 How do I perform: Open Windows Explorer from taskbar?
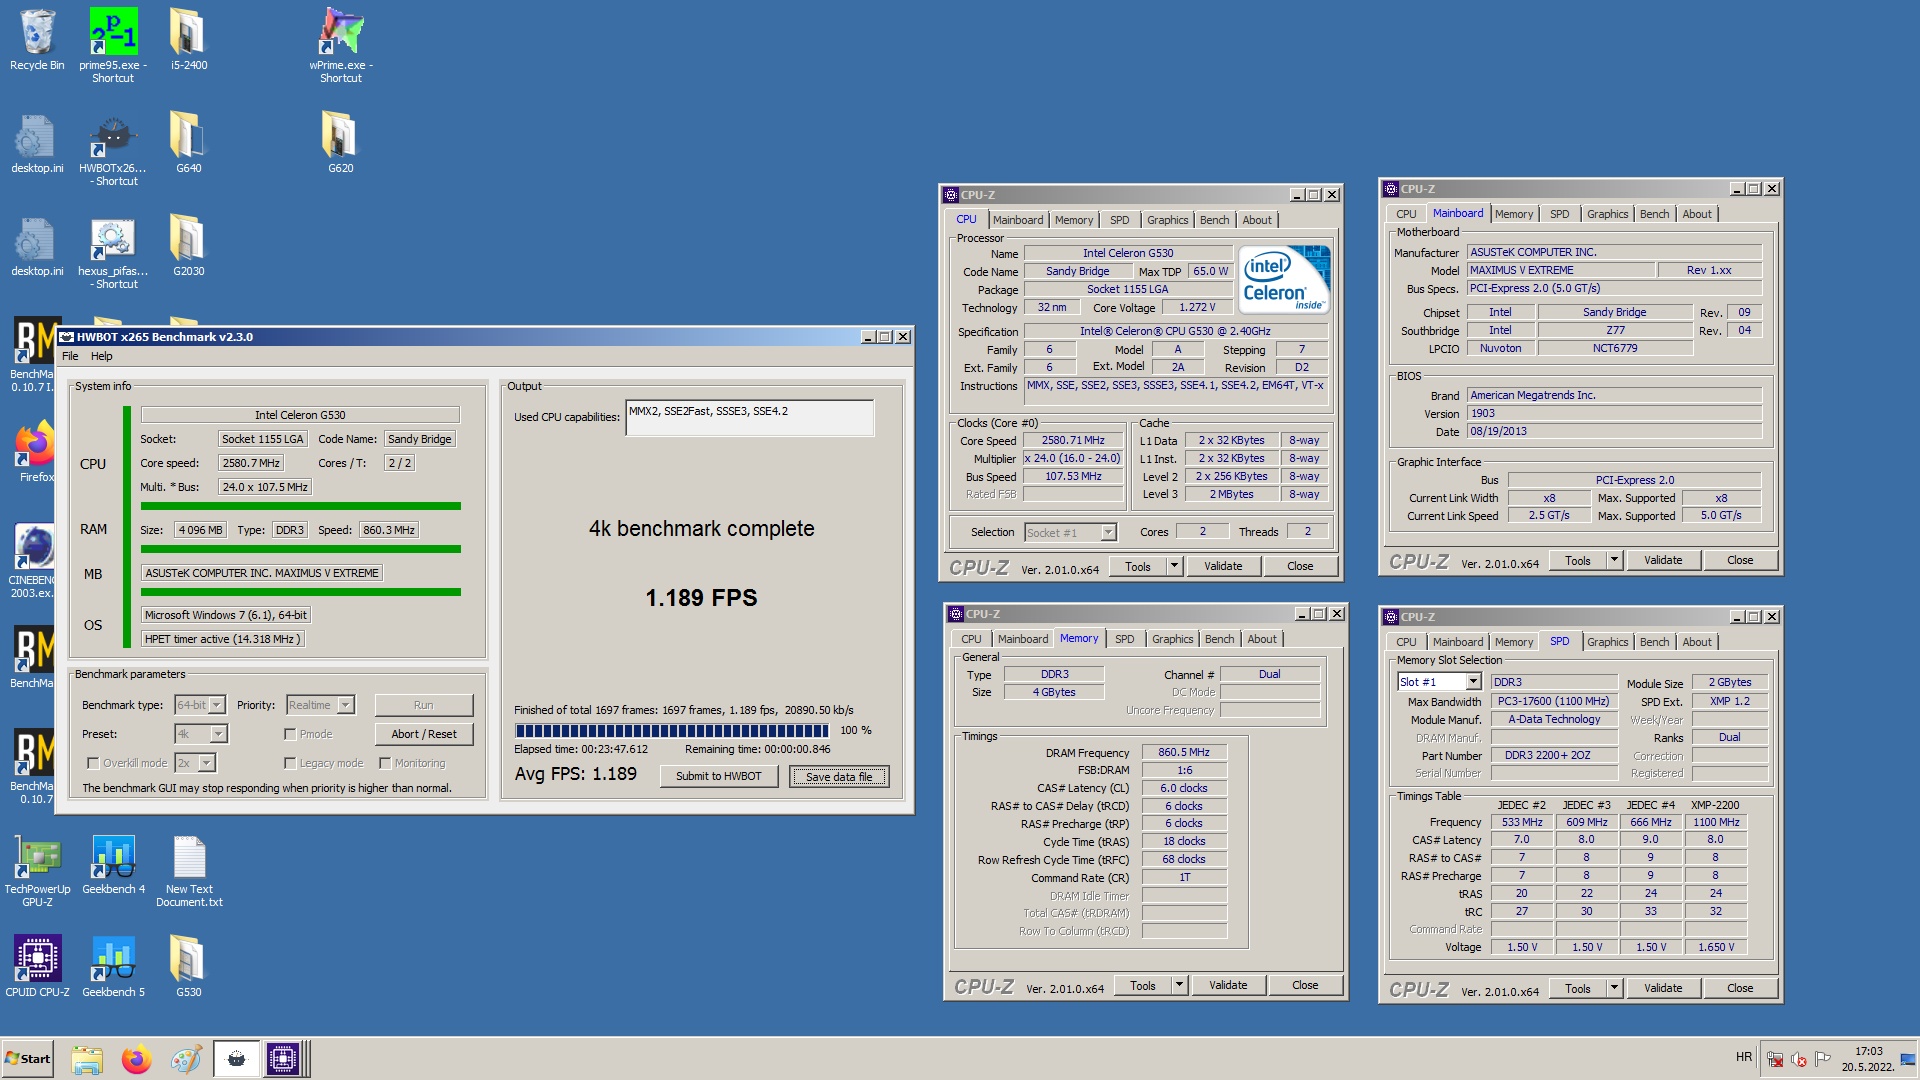coord(87,1059)
